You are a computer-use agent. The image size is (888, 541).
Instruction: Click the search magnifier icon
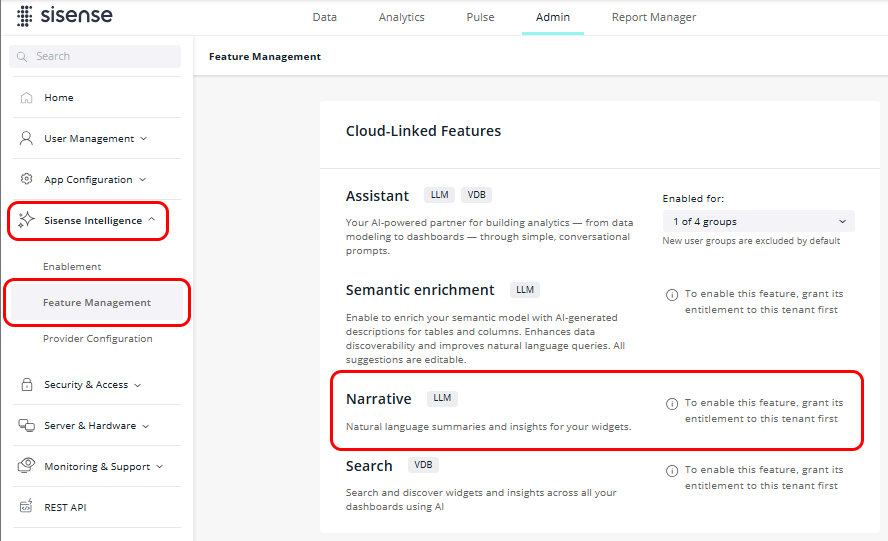point(22,57)
